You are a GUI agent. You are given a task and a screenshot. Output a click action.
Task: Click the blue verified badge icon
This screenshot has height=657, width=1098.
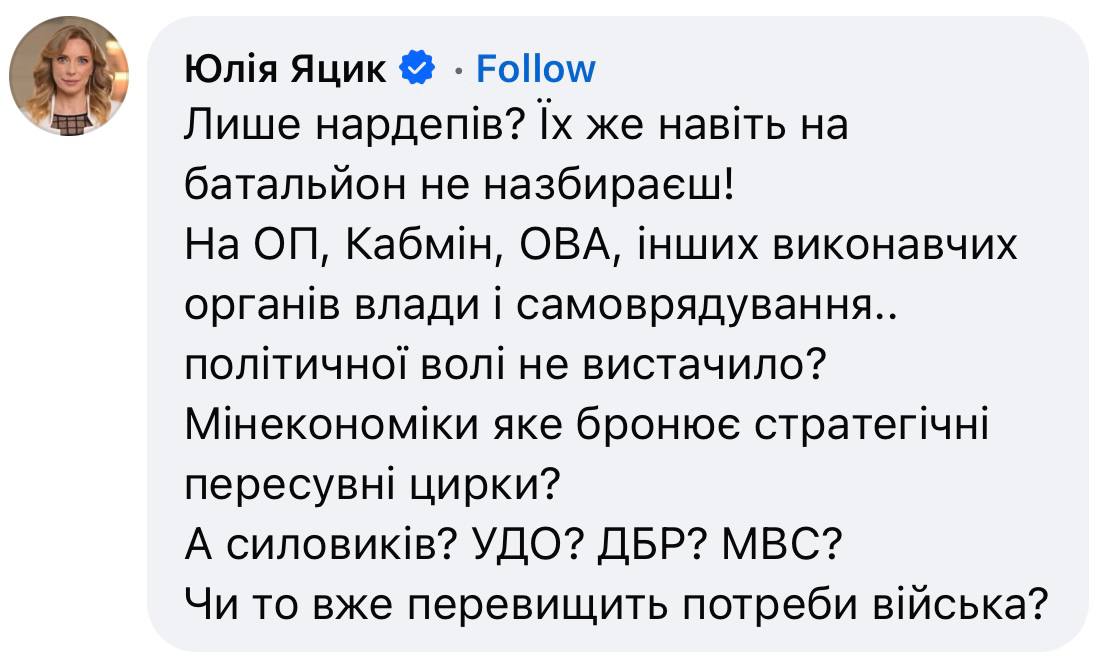[417, 69]
